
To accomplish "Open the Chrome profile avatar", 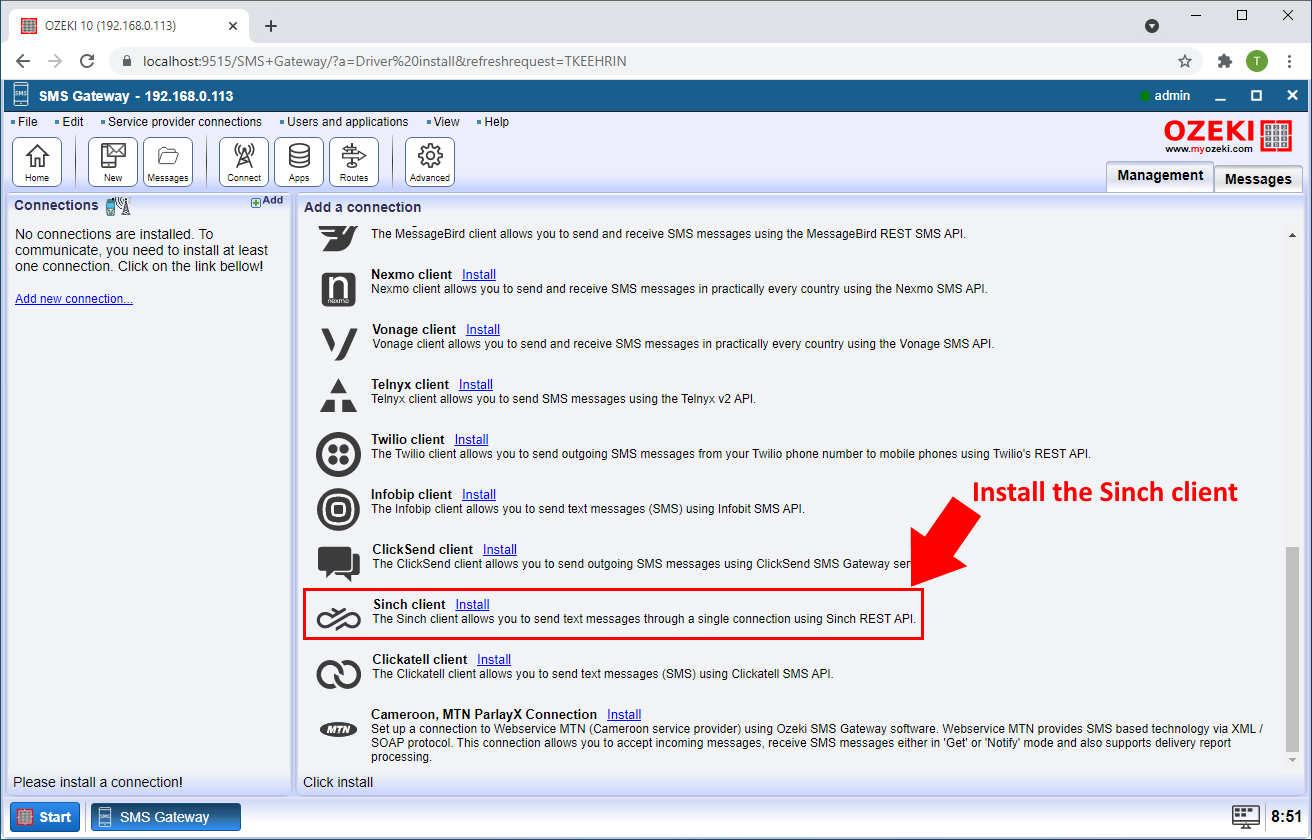I will point(1257,61).
